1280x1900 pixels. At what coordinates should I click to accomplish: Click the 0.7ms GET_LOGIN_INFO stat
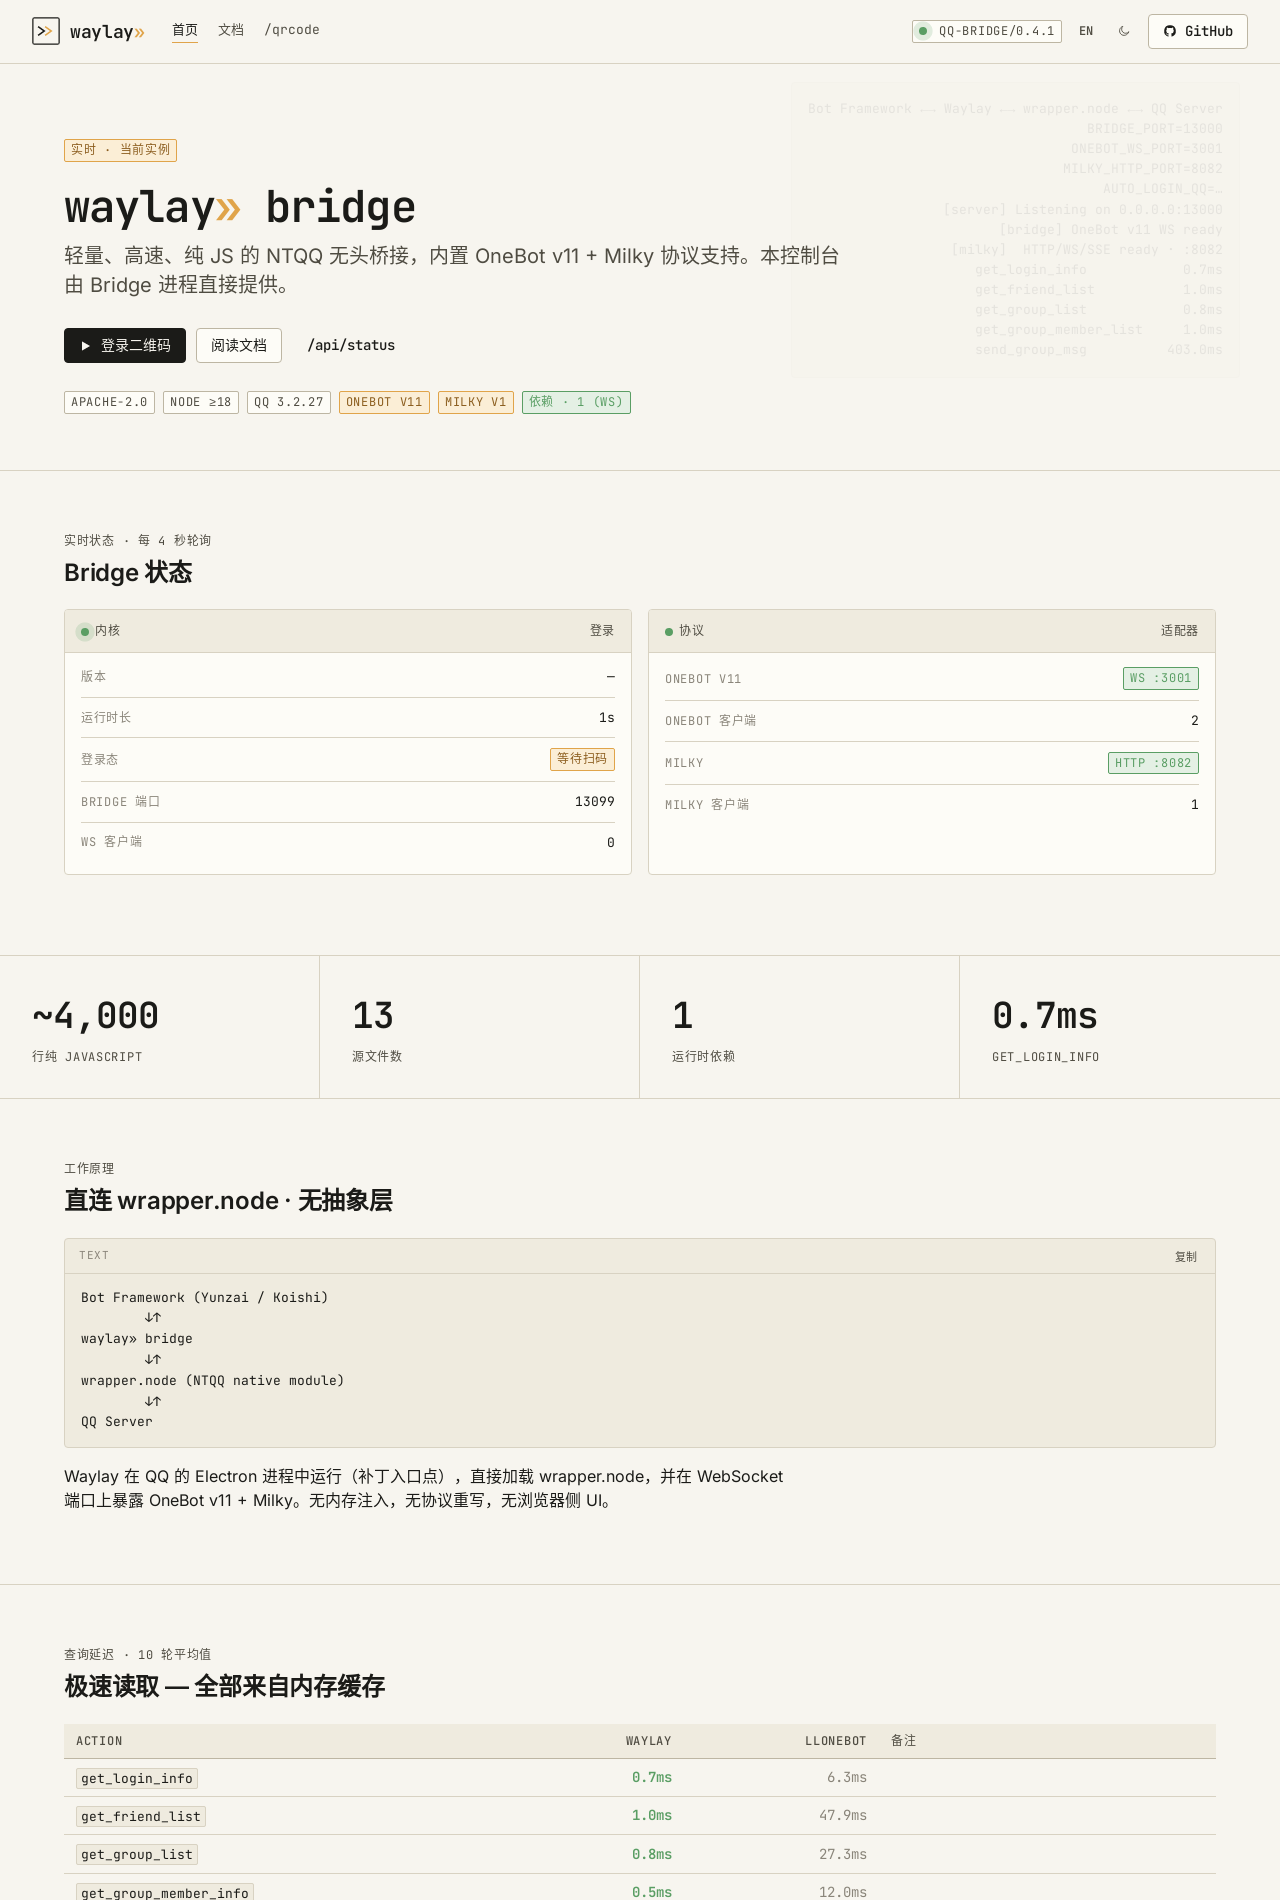click(1120, 1027)
